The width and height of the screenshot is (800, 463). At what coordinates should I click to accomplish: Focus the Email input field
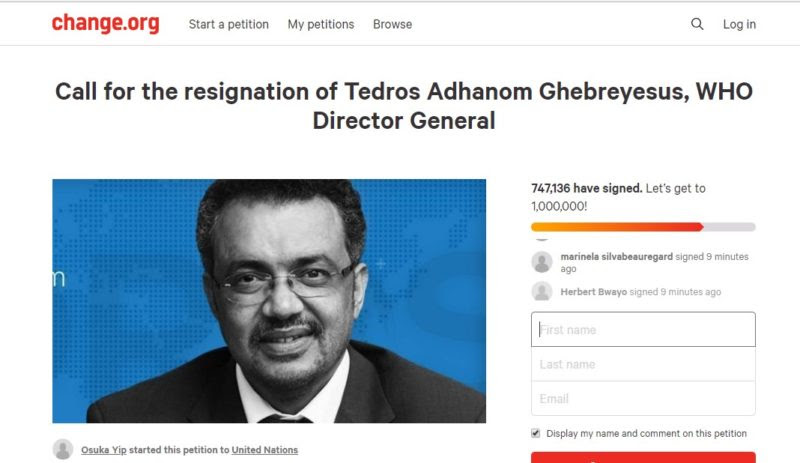[x=643, y=398]
